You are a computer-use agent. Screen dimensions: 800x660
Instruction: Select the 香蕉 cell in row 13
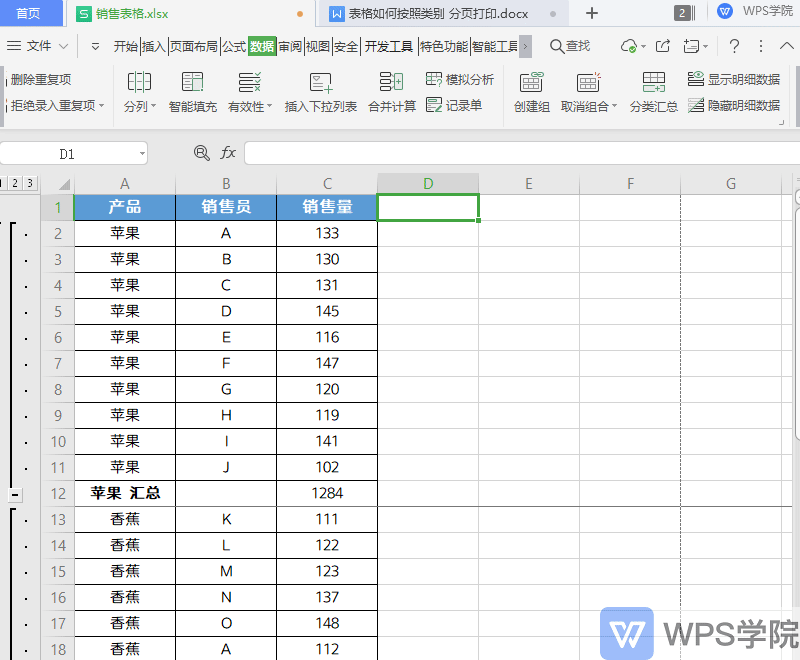click(x=125, y=519)
